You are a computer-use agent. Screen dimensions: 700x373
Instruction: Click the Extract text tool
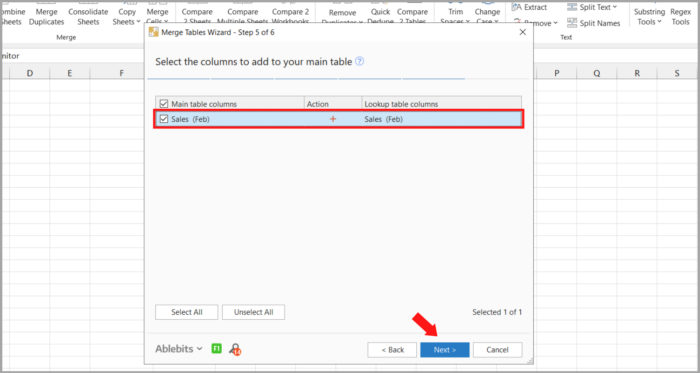(x=529, y=7)
